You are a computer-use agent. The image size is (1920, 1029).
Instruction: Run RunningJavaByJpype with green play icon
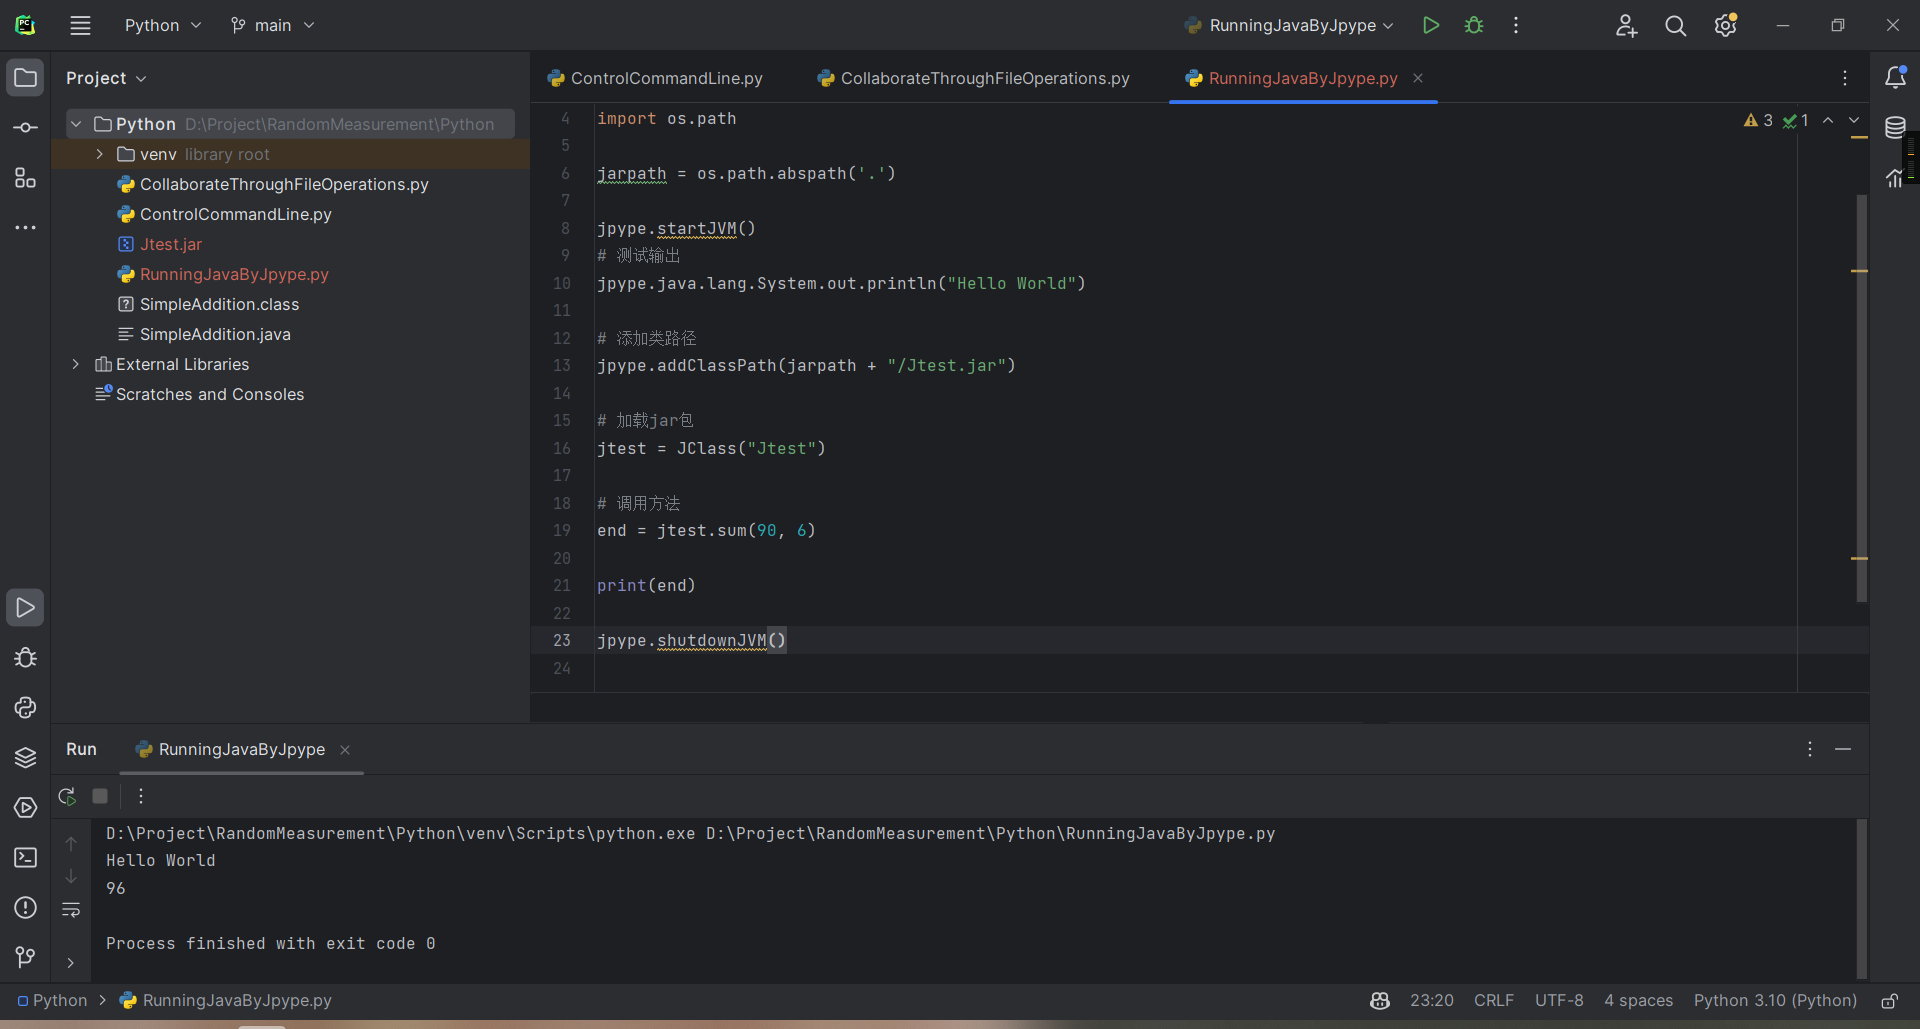coord(1430,26)
